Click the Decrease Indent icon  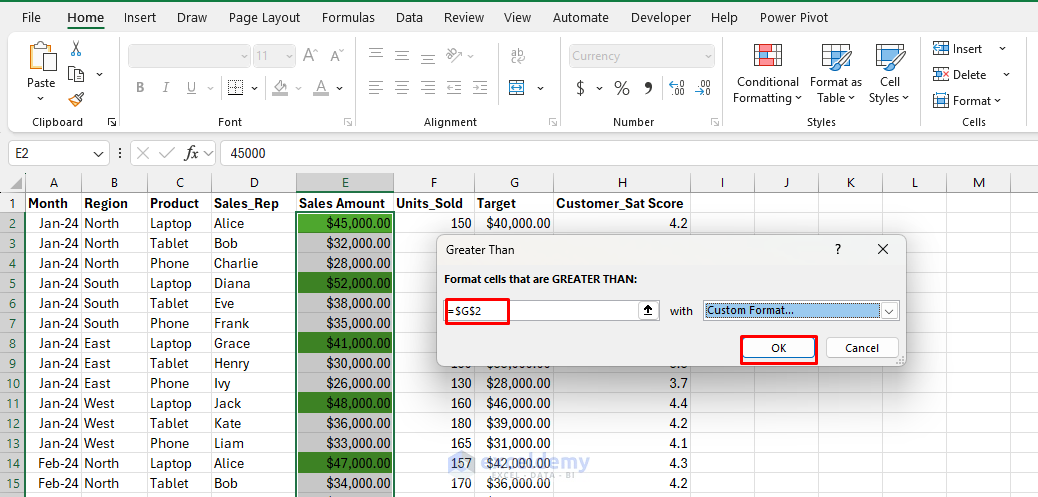coord(454,87)
